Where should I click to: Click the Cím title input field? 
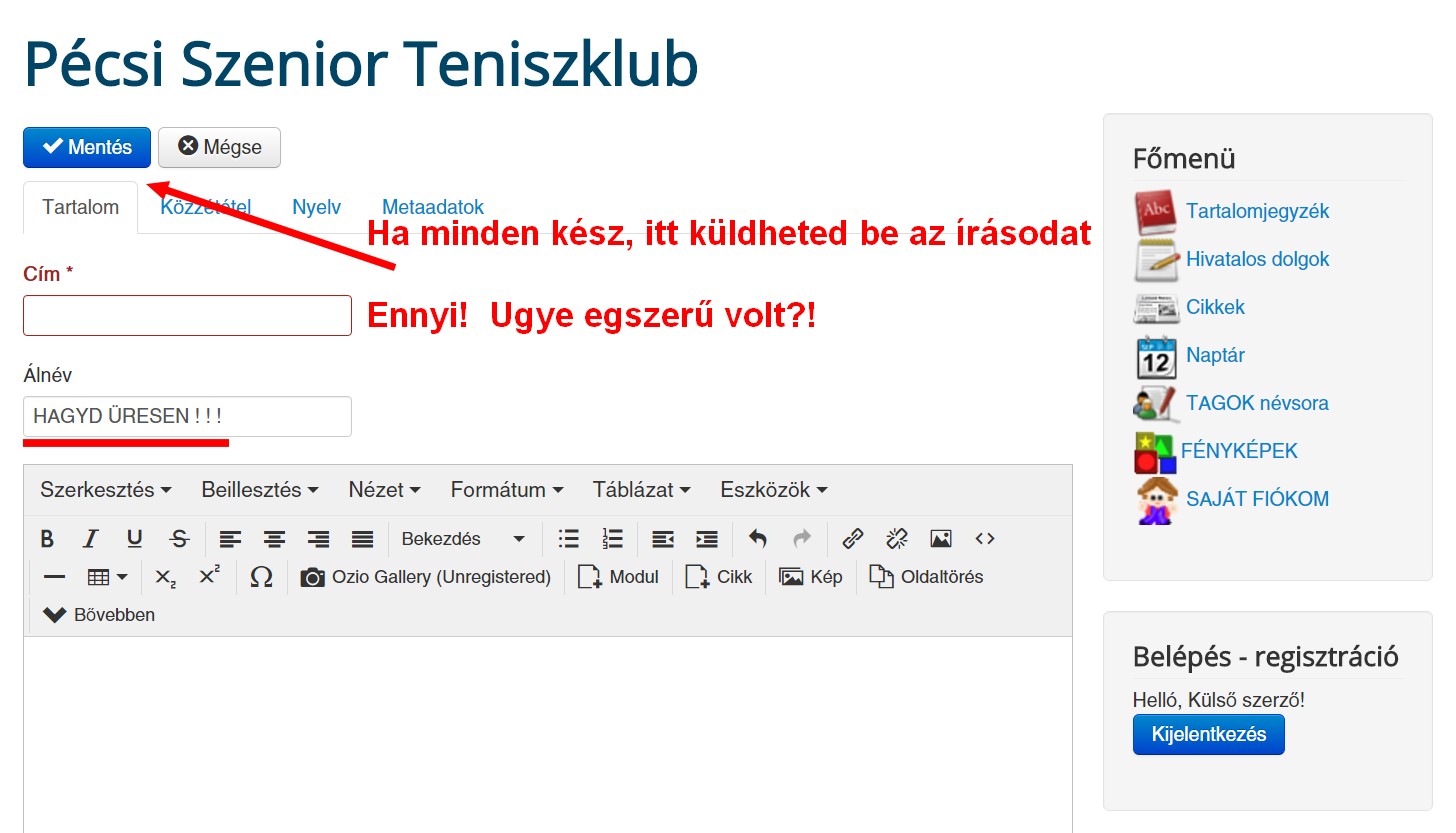187,315
